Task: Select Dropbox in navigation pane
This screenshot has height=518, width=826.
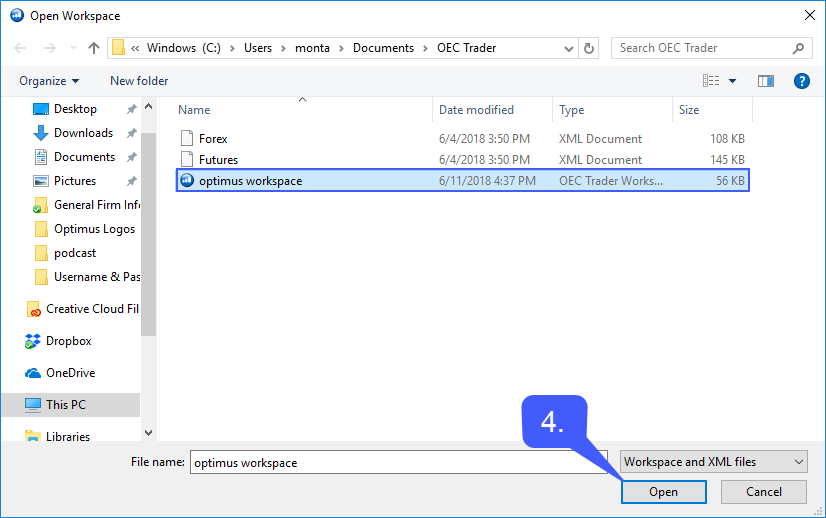Action: coord(68,341)
